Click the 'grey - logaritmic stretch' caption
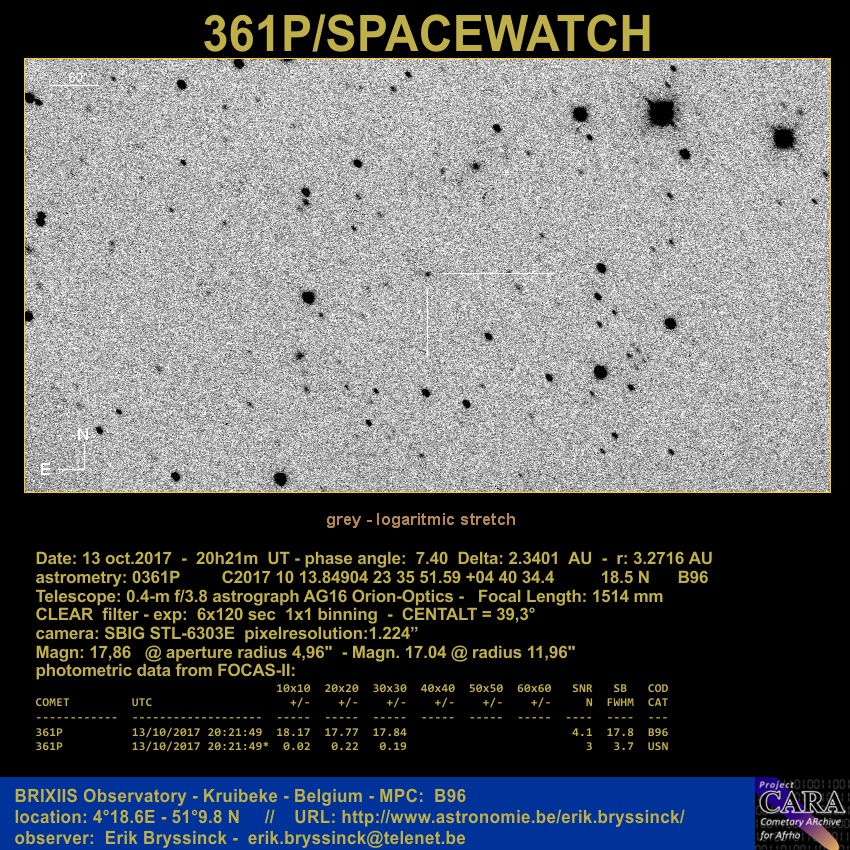 [x=421, y=519]
